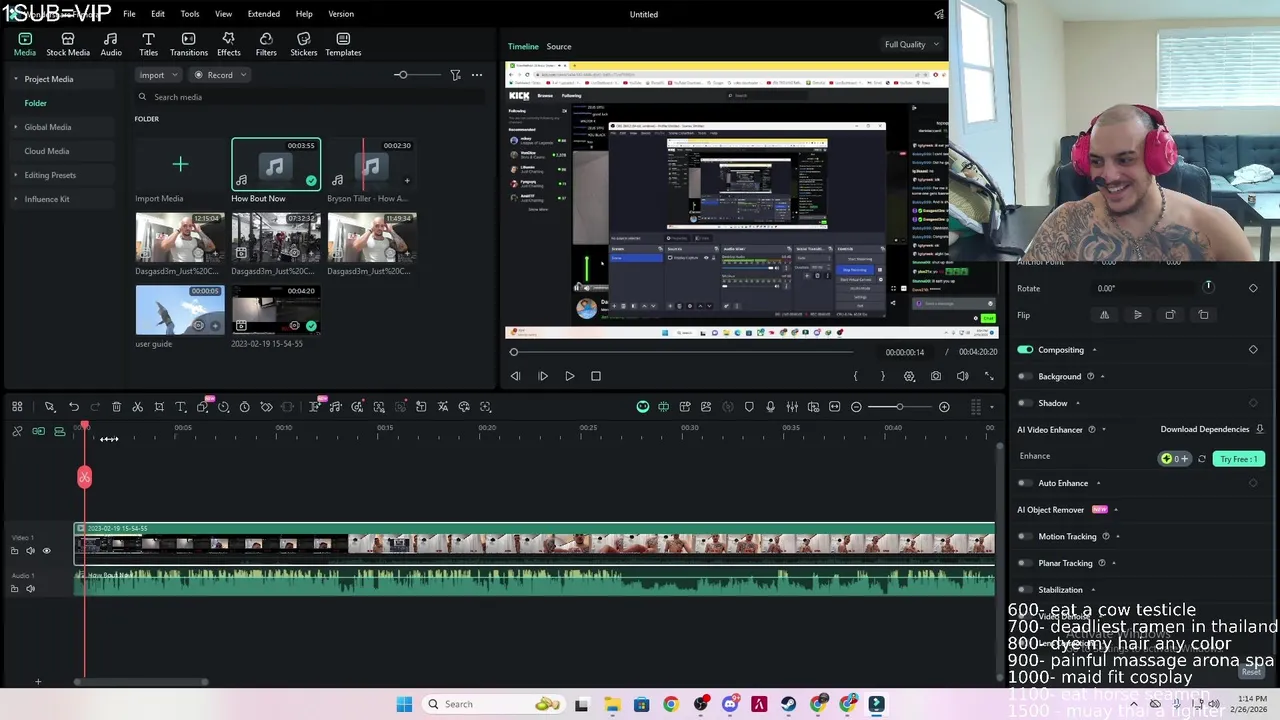Open the audio mixer
Image resolution: width=1280 pixels, height=720 pixels.
click(792, 407)
